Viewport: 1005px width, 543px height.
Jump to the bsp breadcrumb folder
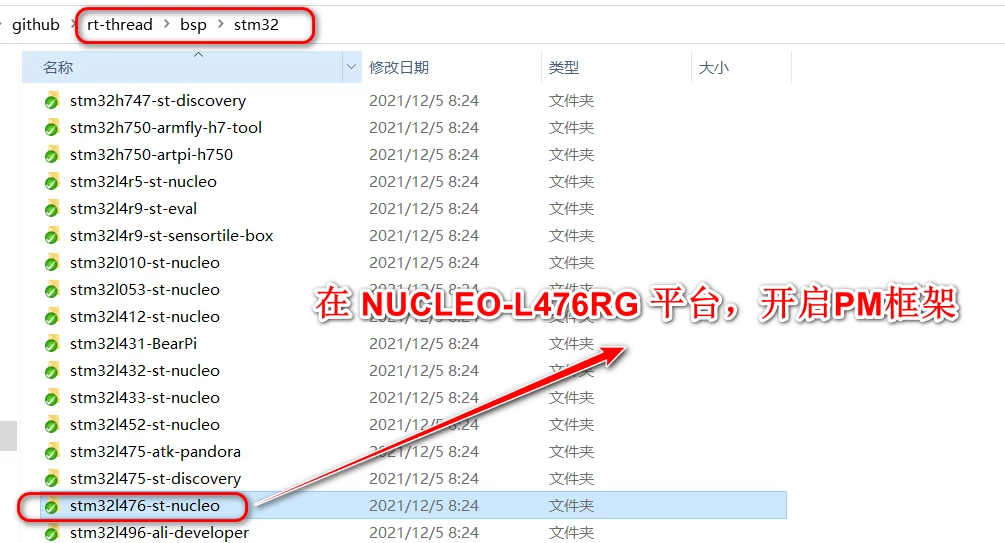(x=193, y=24)
